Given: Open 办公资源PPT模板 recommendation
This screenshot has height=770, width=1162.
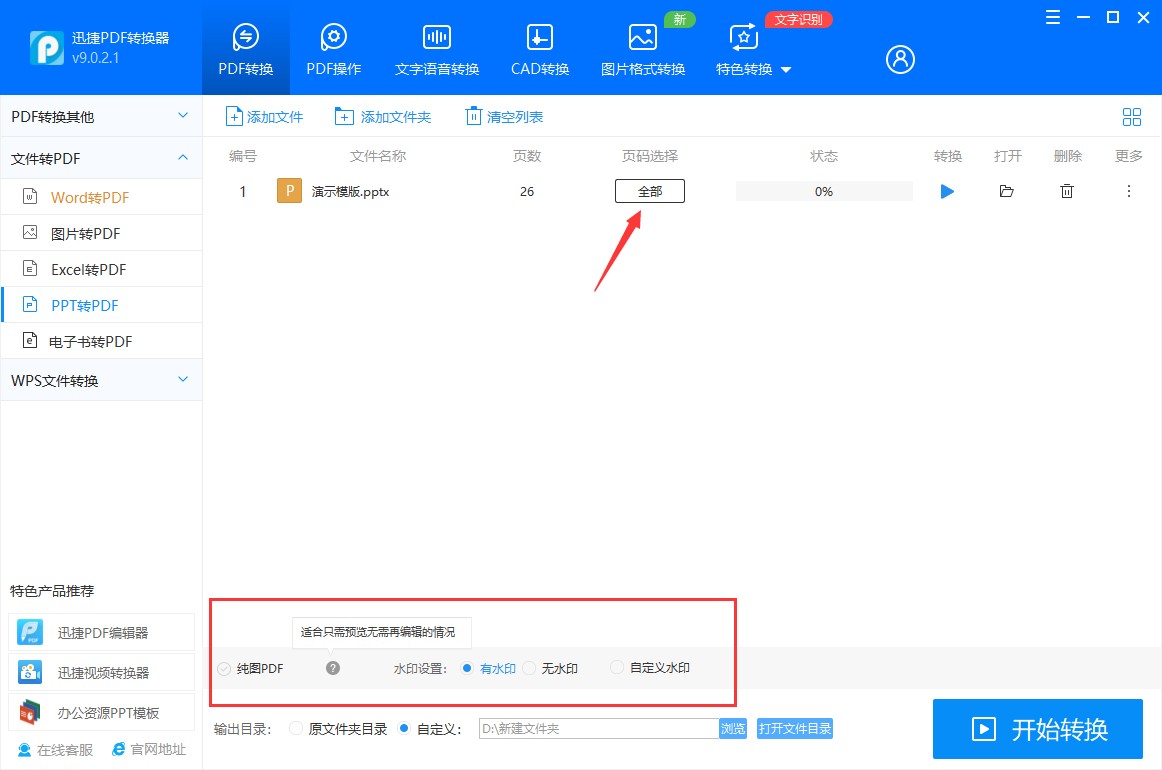Looking at the screenshot, I should (102, 712).
